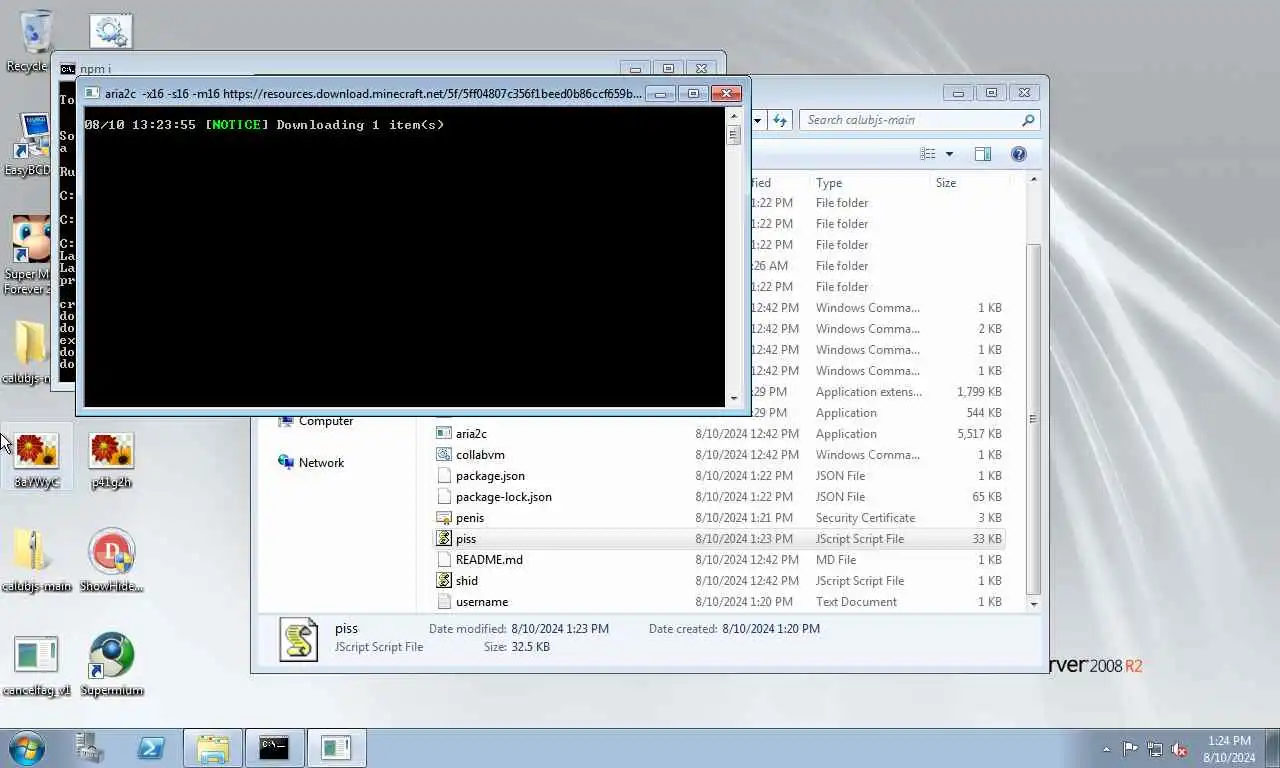
Task: Toggle the preview pane in Explorer
Action: tap(983, 154)
